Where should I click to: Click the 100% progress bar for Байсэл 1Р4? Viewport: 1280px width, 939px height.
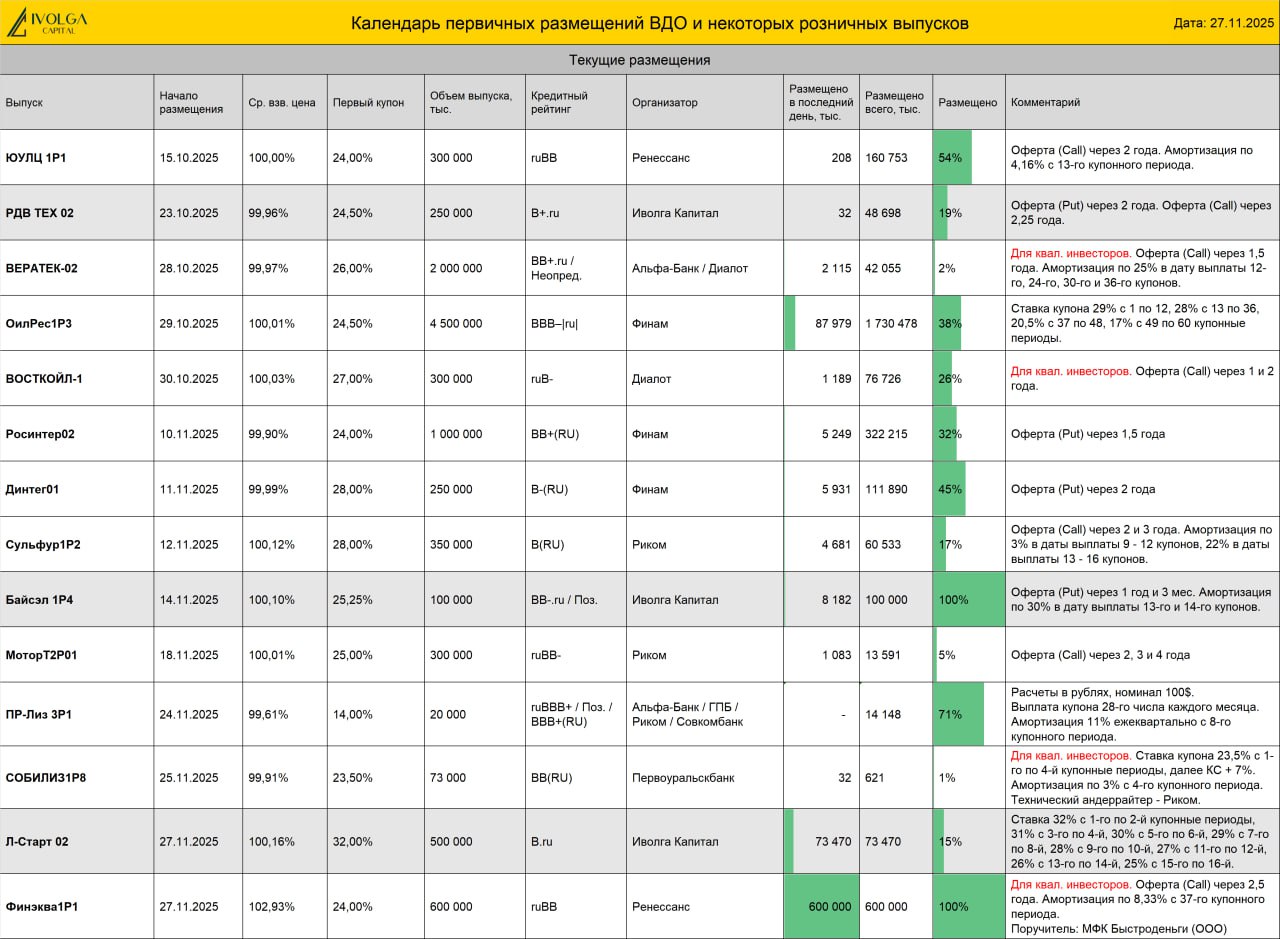click(969, 600)
